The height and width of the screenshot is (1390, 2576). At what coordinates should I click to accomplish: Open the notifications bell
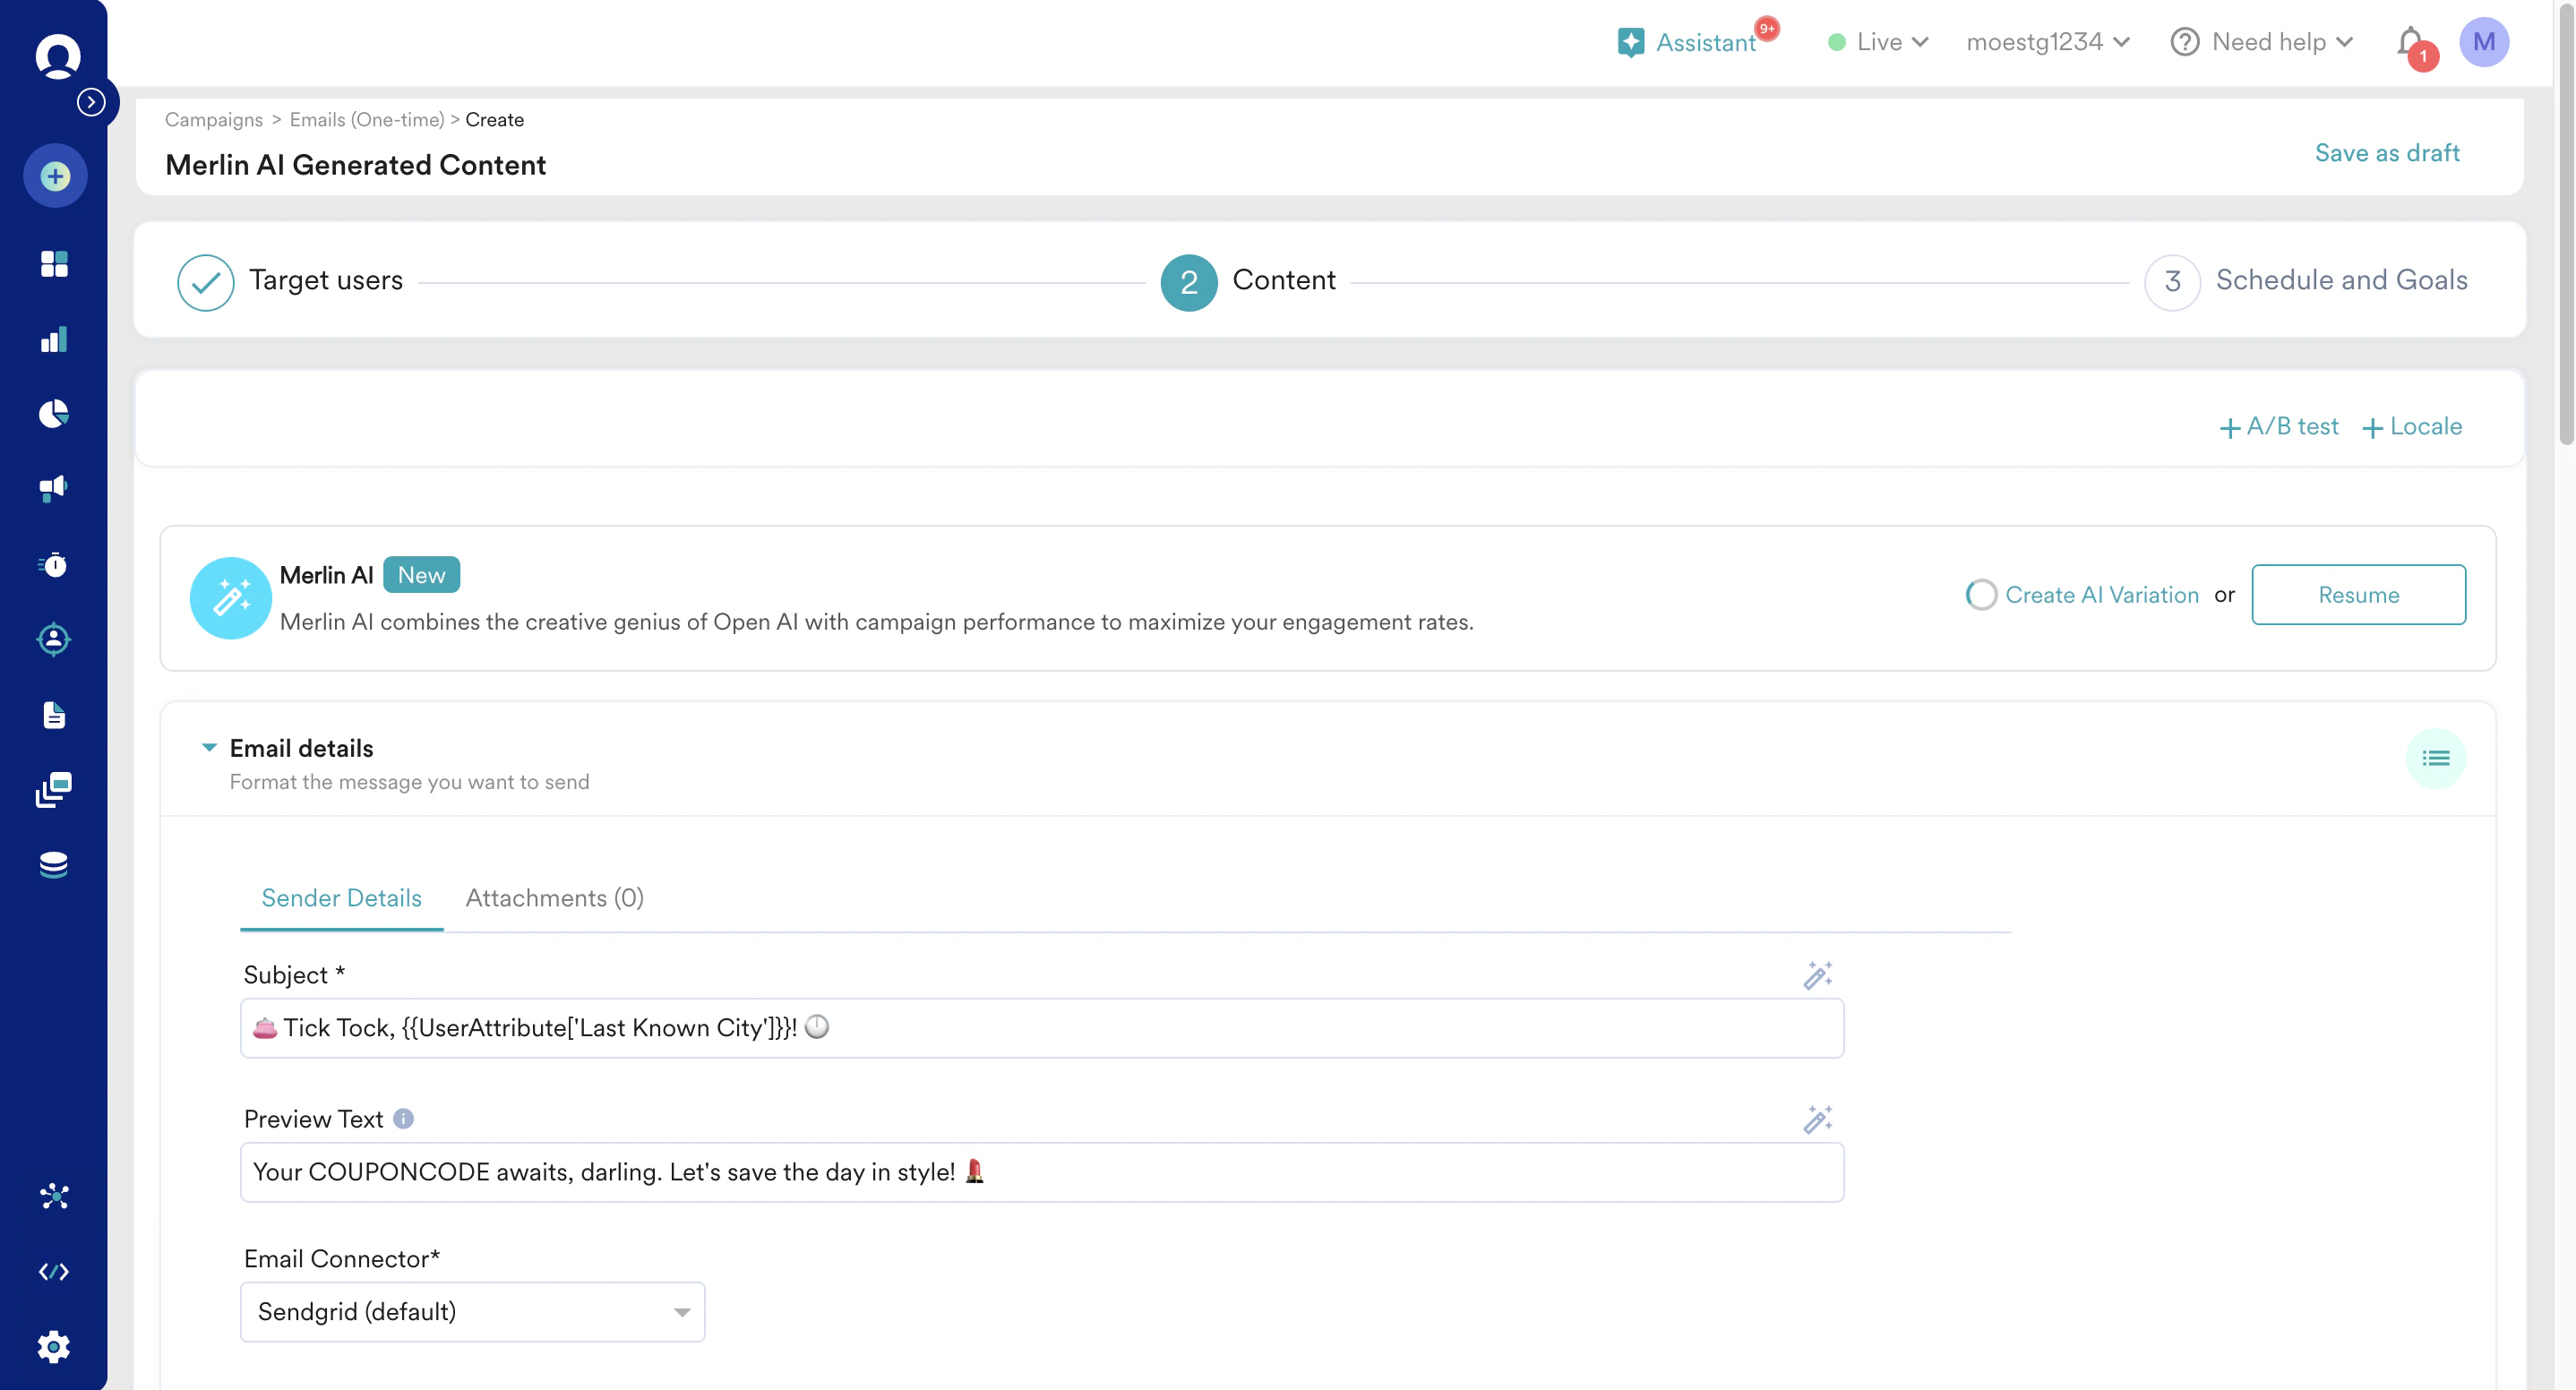tap(2410, 43)
